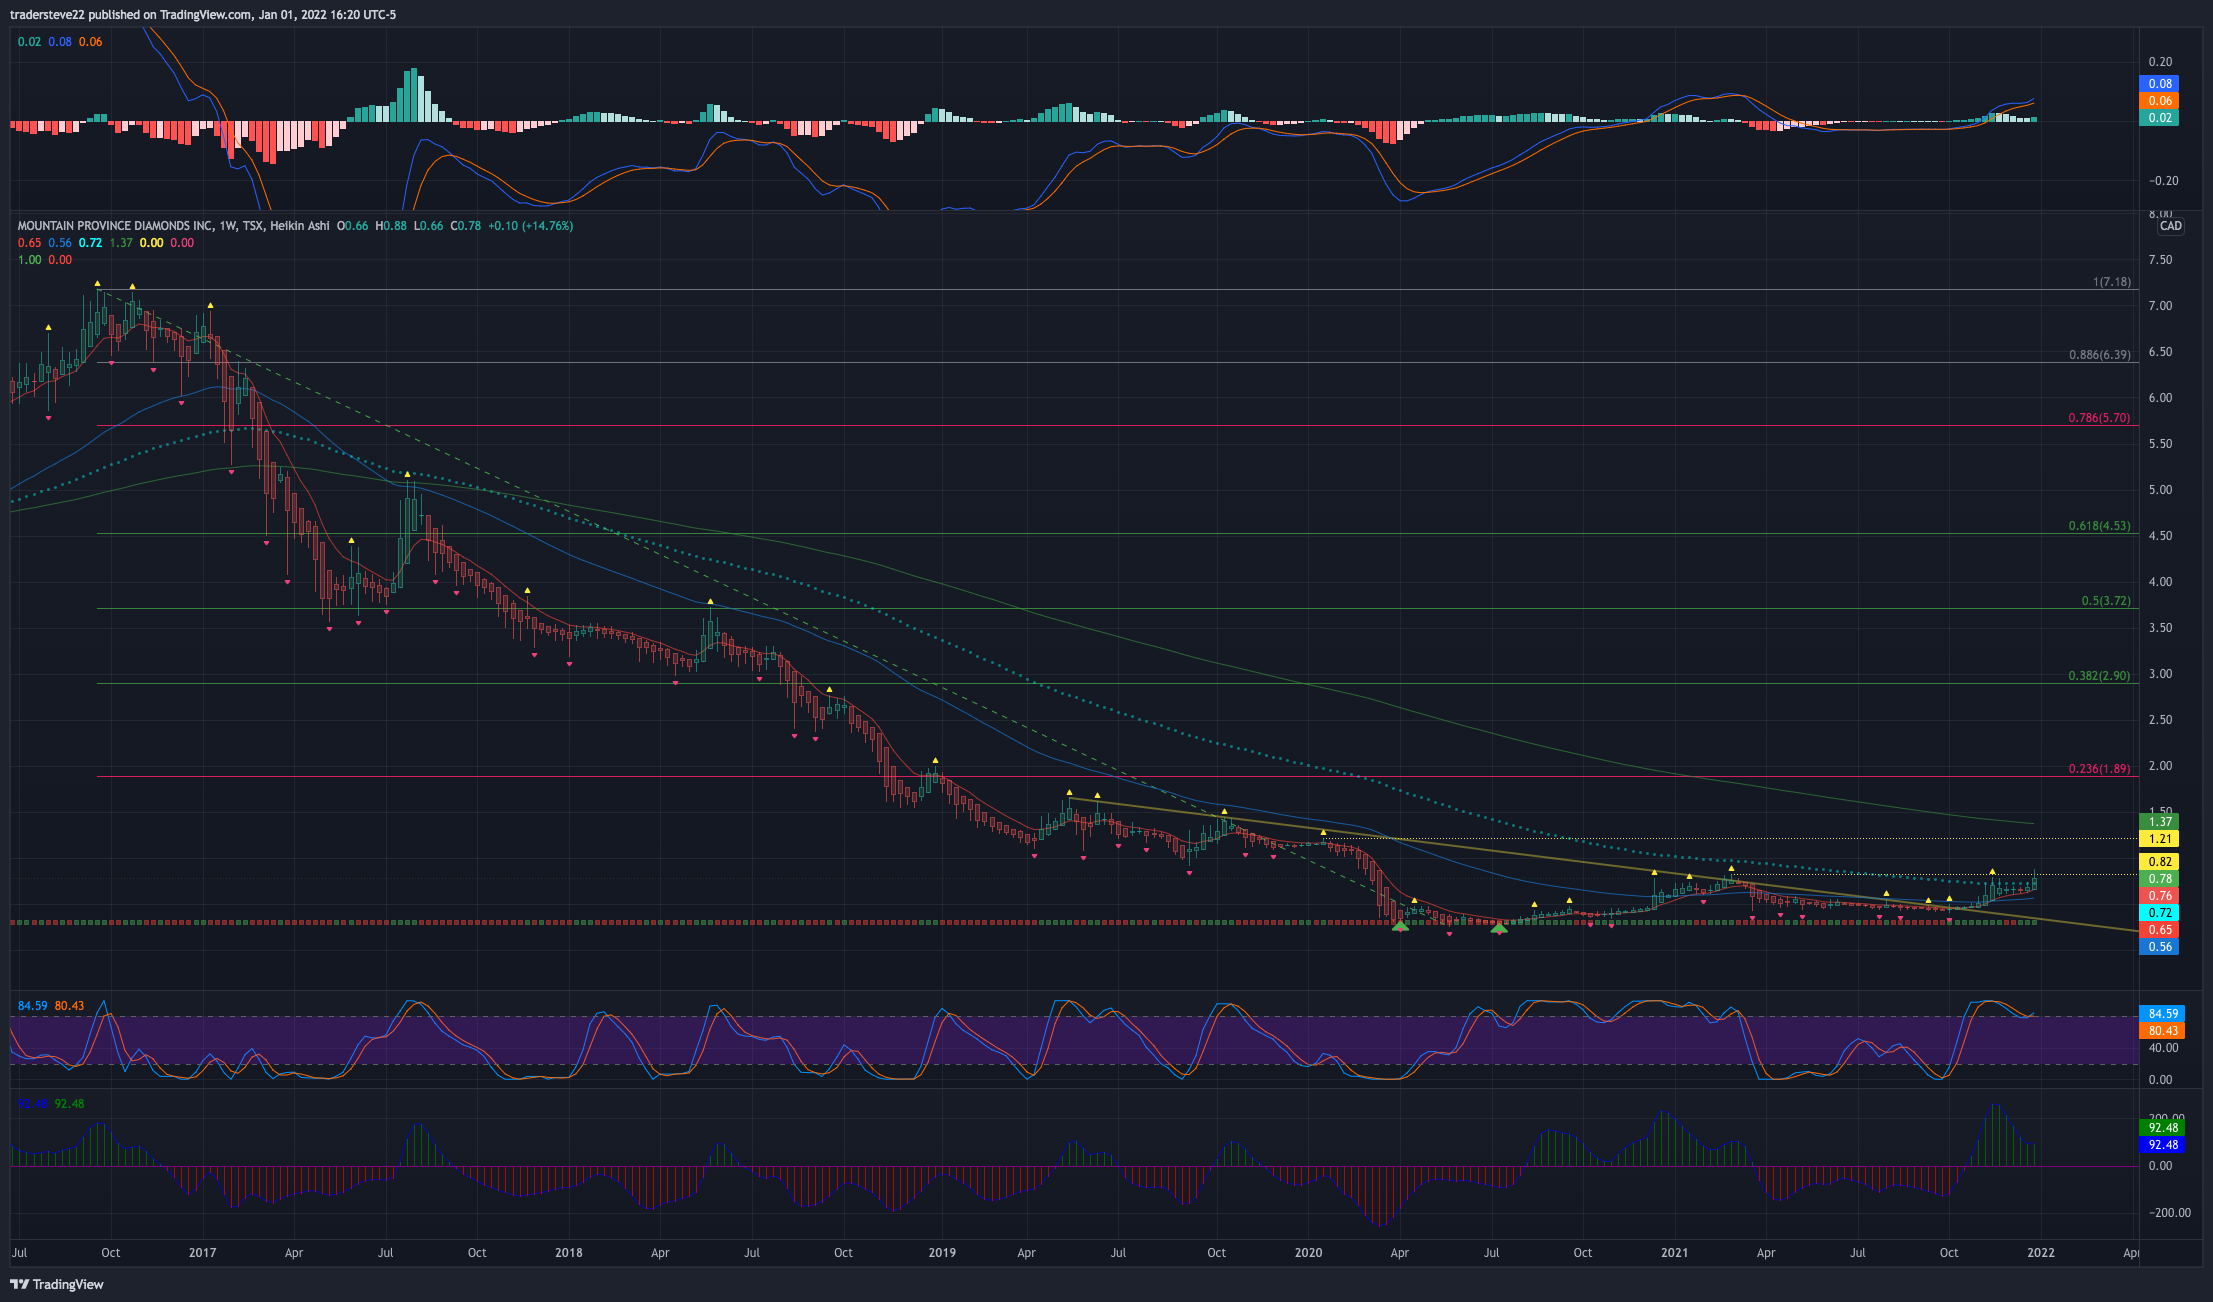This screenshot has width=2213, height=1302.
Task: Click the green up-arrow marker near Apr 2020
Action: point(1400,927)
